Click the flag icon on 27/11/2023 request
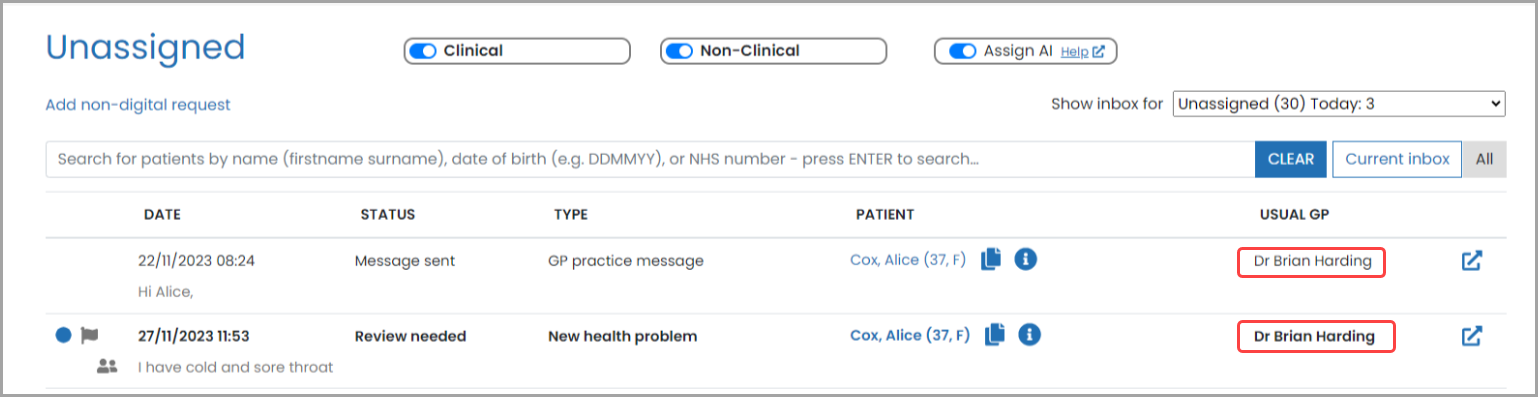This screenshot has height=397, width=1538. click(90, 336)
